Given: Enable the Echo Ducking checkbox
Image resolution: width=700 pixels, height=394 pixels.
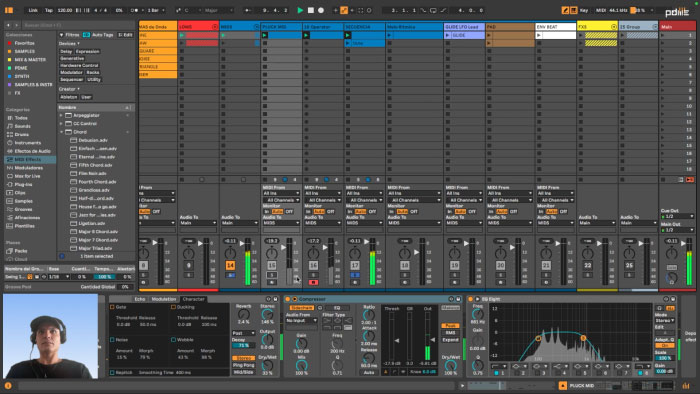Looking at the screenshot, I should [x=173, y=307].
